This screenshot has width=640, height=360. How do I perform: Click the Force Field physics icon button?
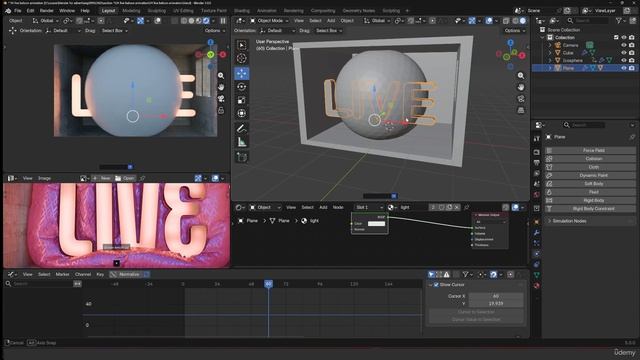tap(549, 150)
